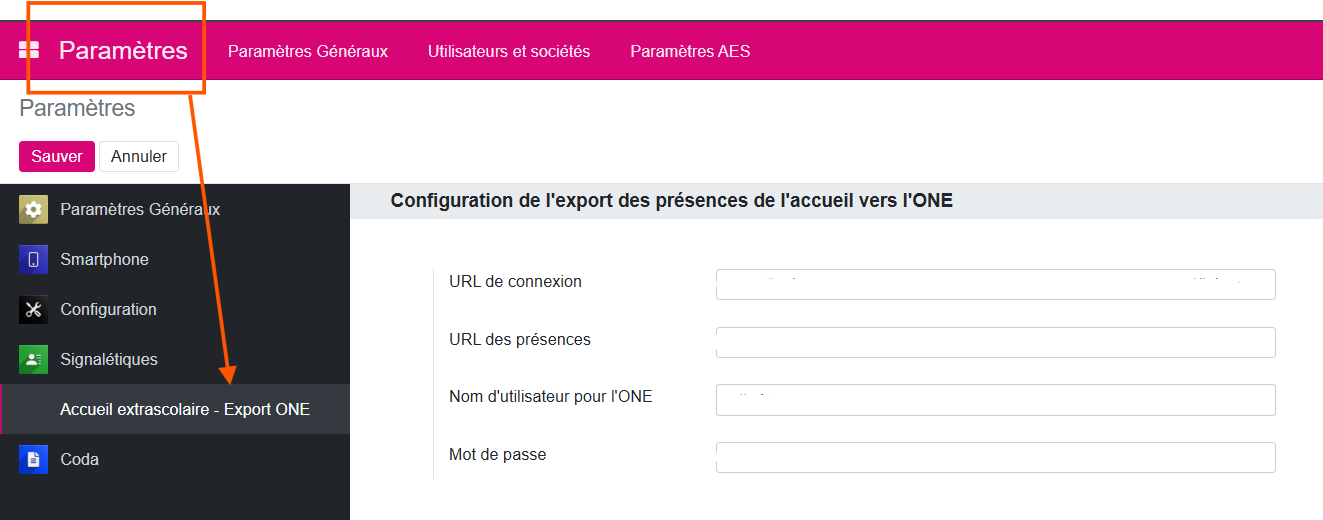Focus the URL des présences field
Image resolution: width=1323 pixels, height=520 pixels.
point(995,342)
